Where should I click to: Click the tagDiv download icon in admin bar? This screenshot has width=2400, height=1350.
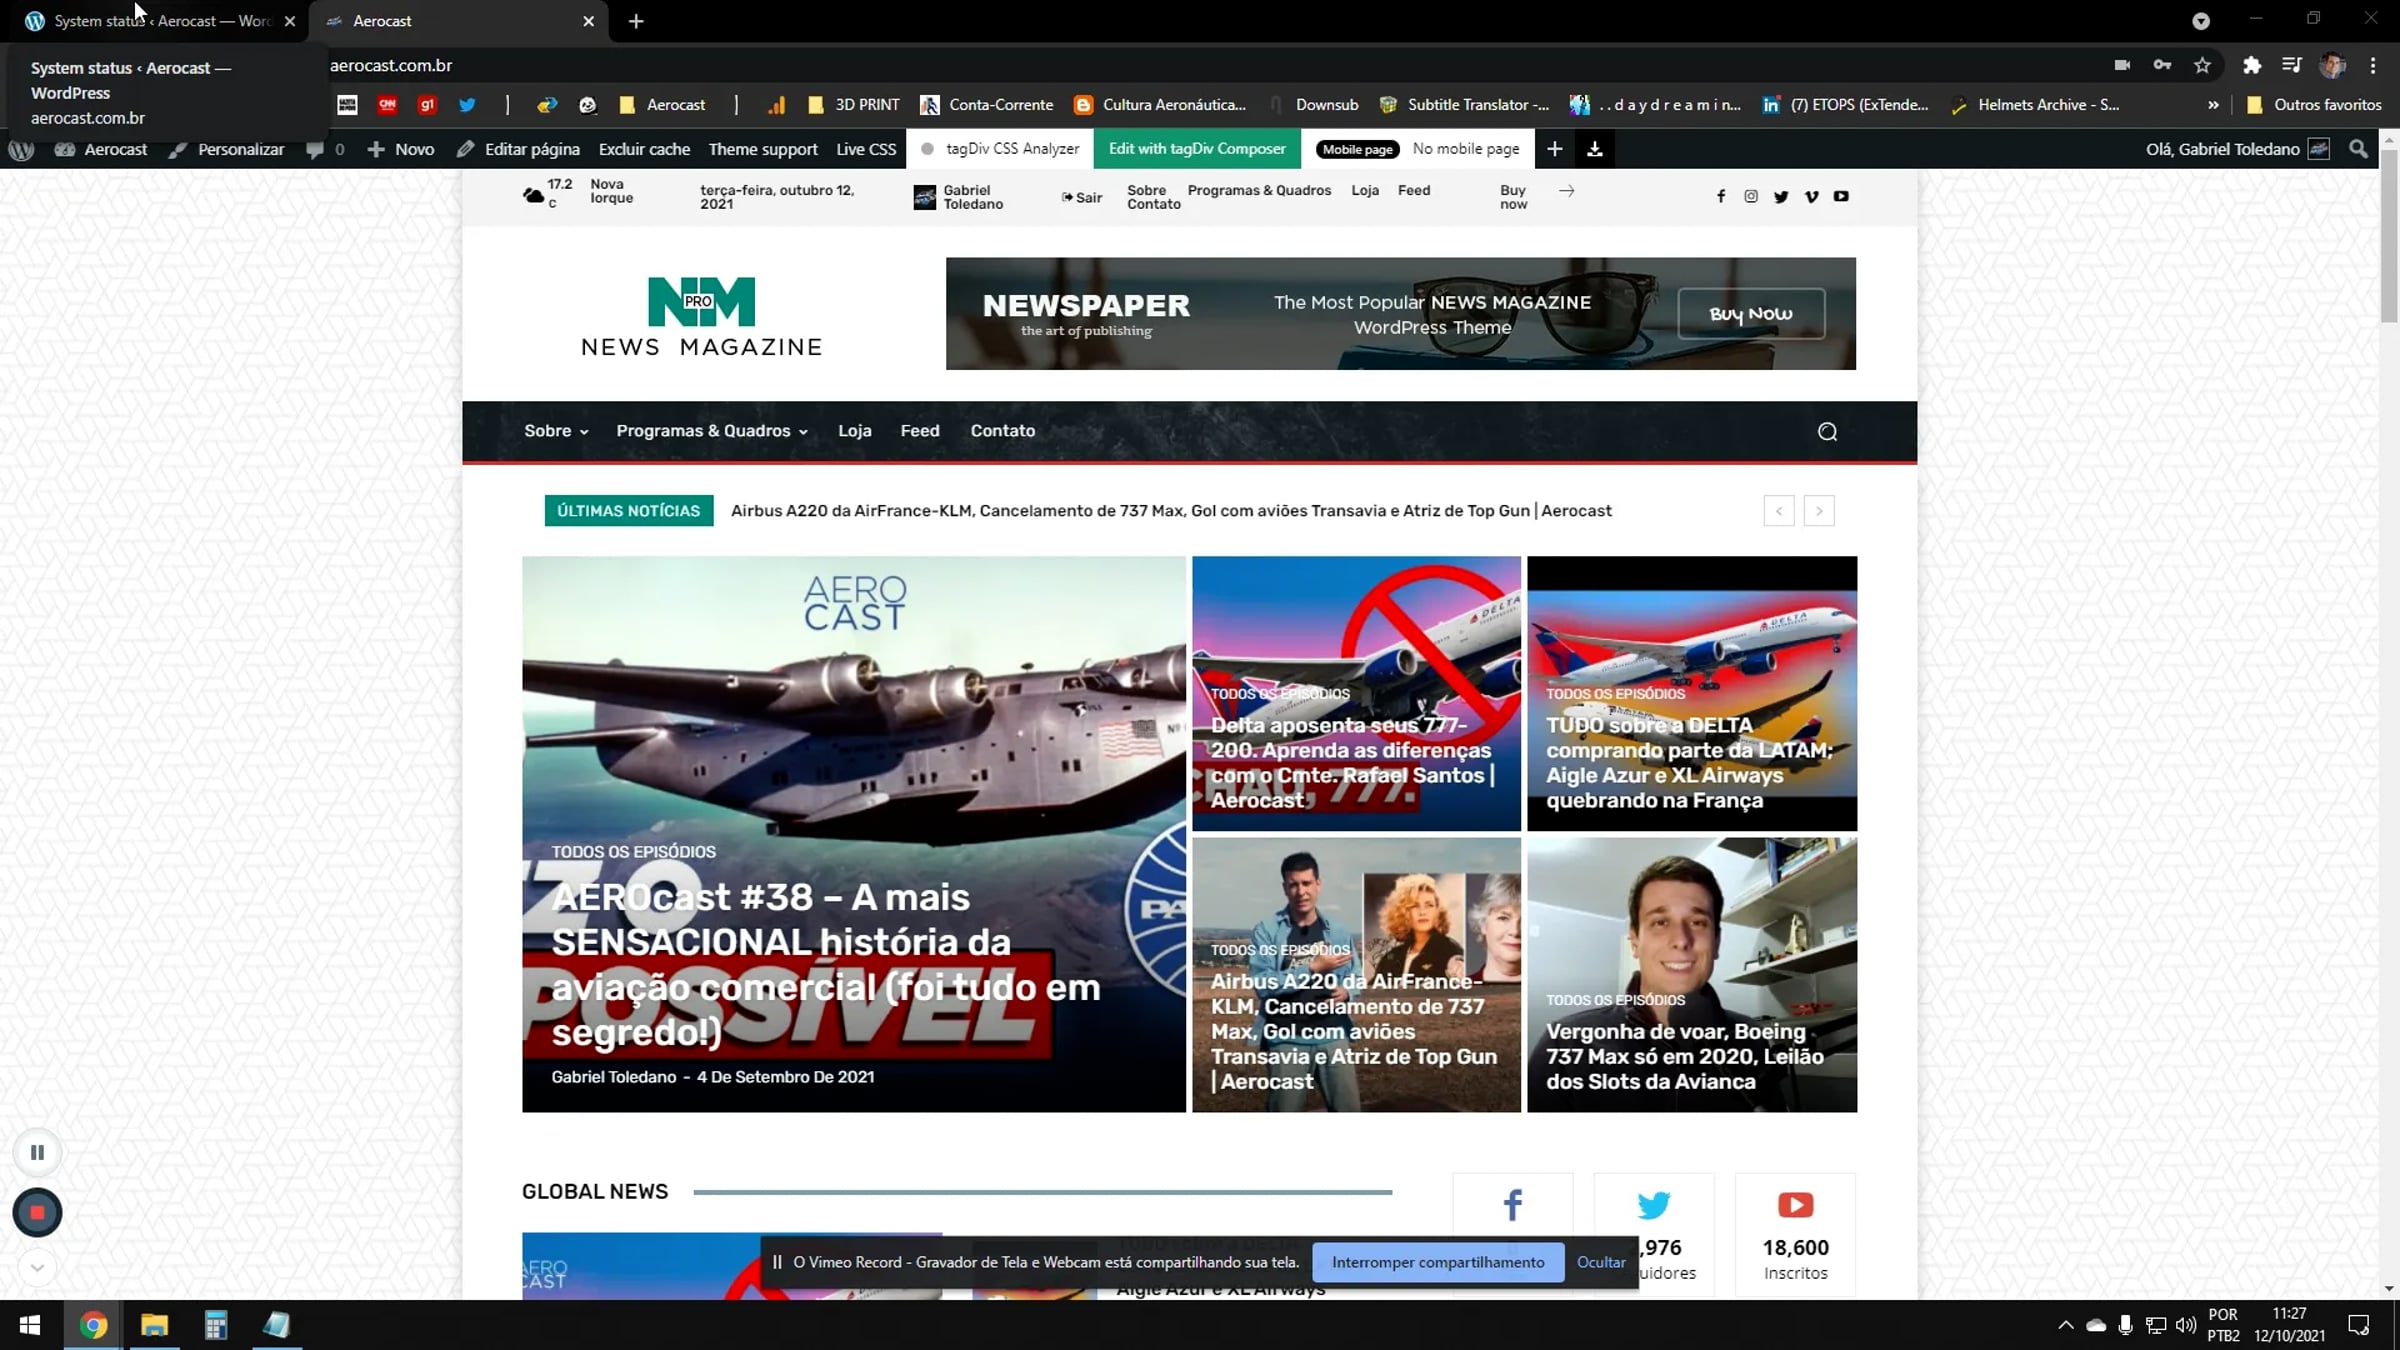[1595, 149]
